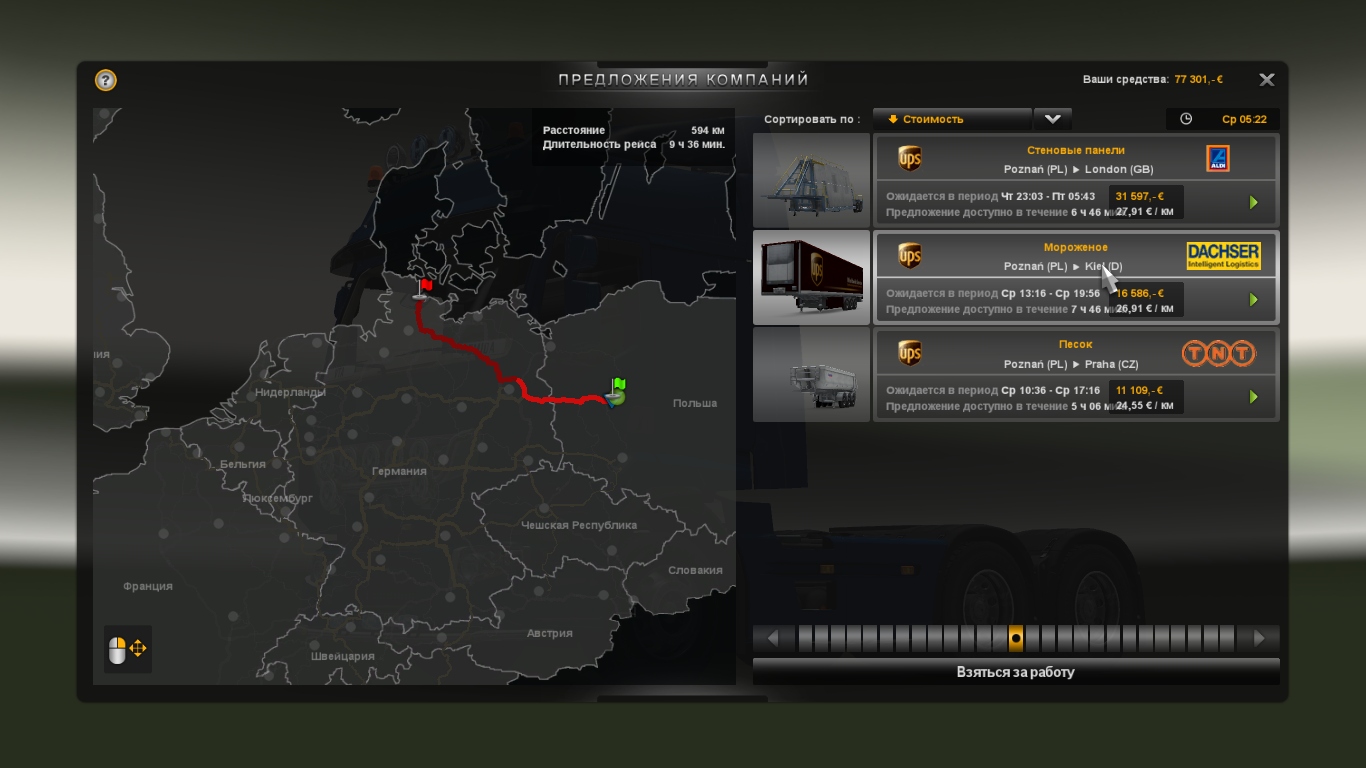Image resolution: width=1366 pixels, height=768 pixels.
Task: Click UPS logo in London job
Action: 909,158
